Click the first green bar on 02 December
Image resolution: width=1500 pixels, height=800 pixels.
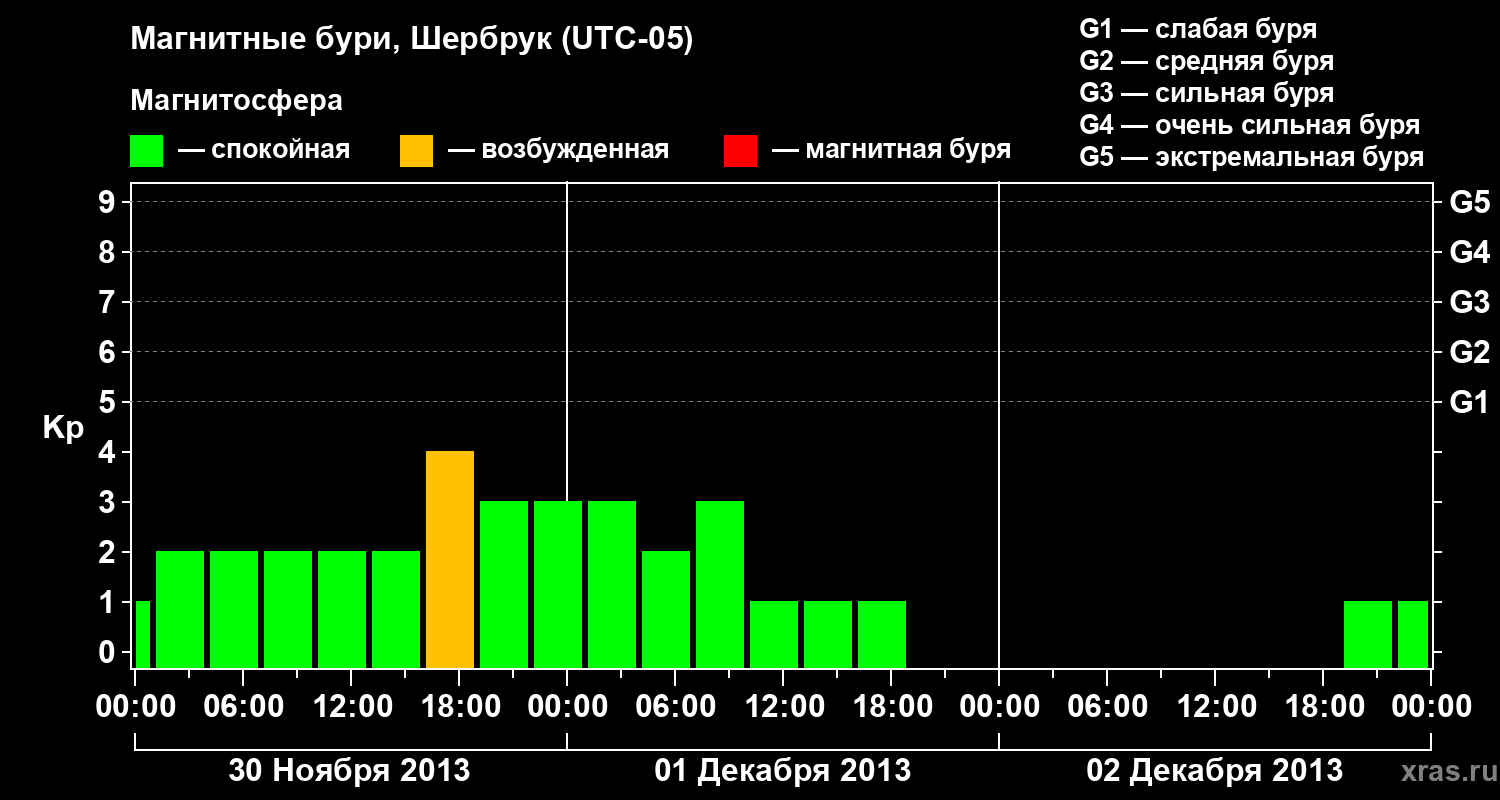(1368, 634)
